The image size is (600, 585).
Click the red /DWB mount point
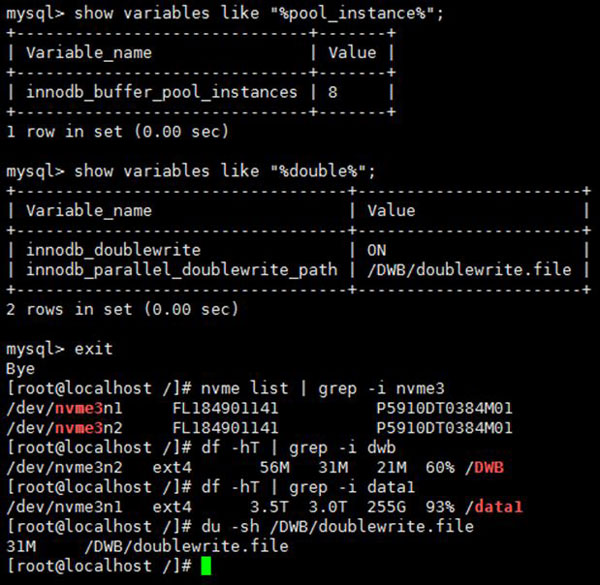[x=484, y=468]
